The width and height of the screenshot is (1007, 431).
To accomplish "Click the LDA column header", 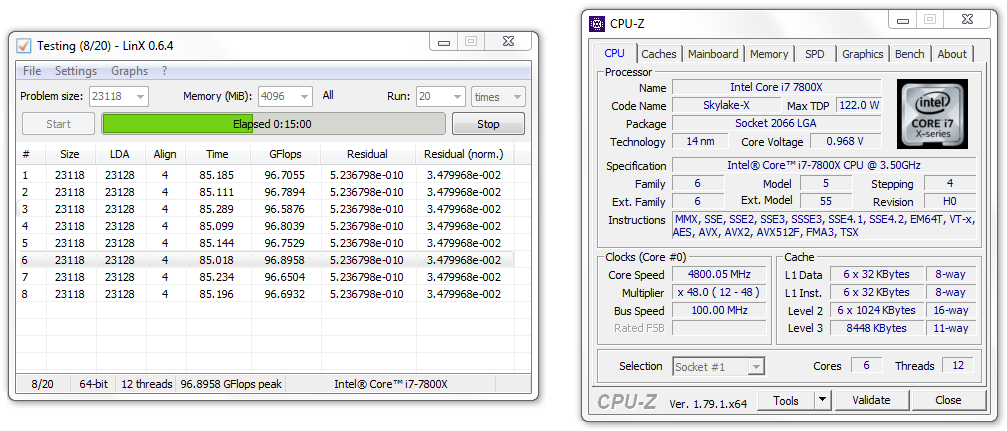I will pyautogui.click(x=119, y=154).
